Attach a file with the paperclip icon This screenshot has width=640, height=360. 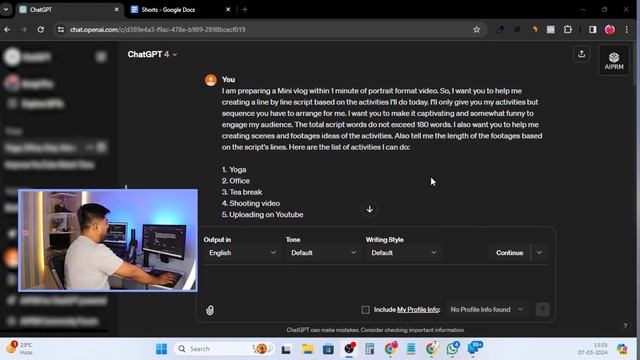(x=210, y=310)
